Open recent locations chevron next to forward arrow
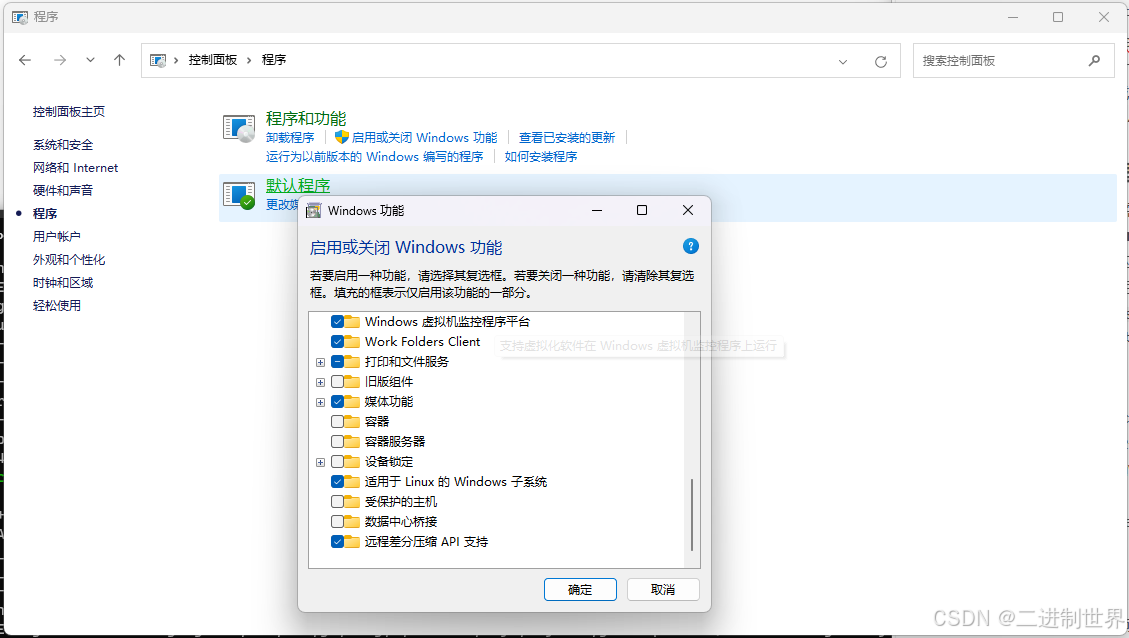This screenshot has height=638, width=1129. coord(90,60)
